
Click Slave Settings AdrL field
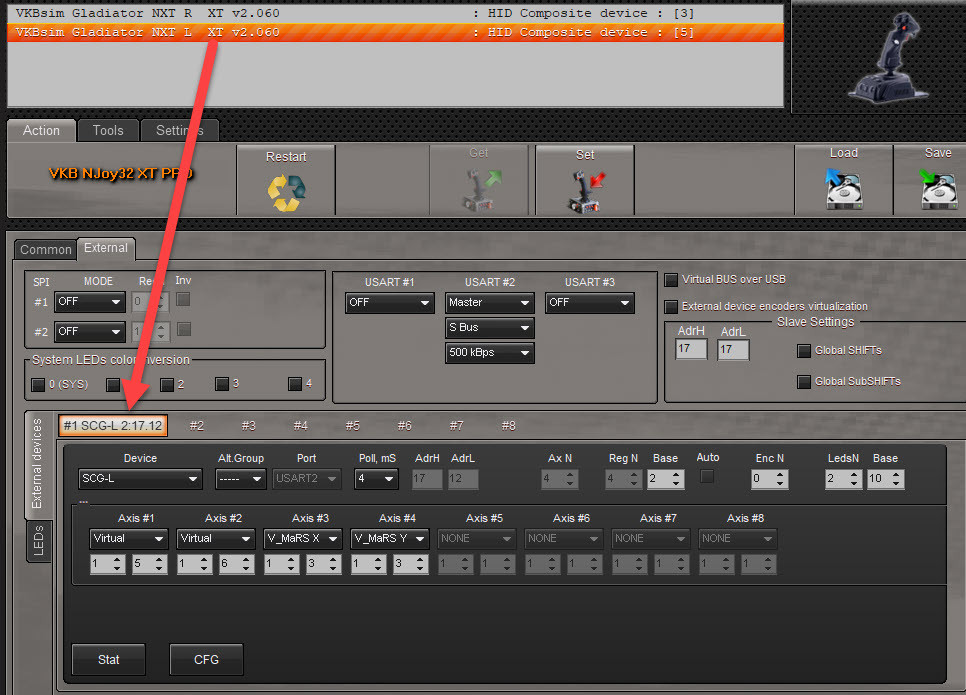[733, 350]
